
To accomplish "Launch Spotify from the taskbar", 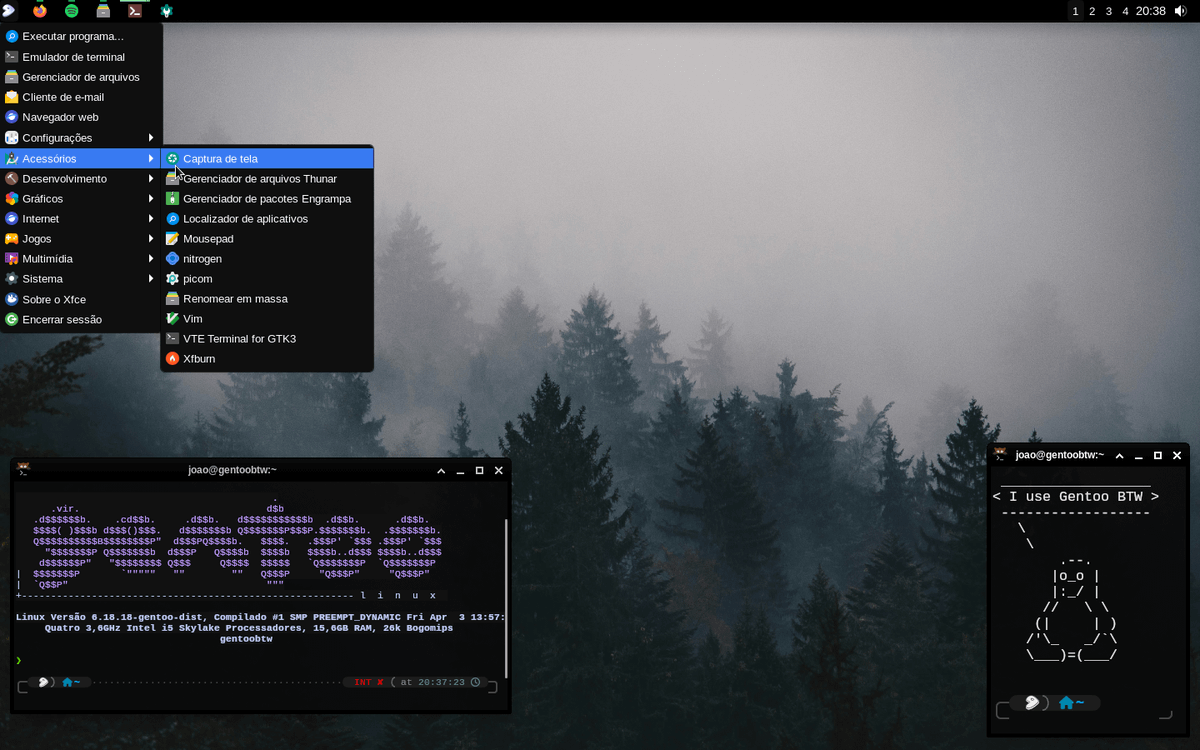I will point(71,11).
